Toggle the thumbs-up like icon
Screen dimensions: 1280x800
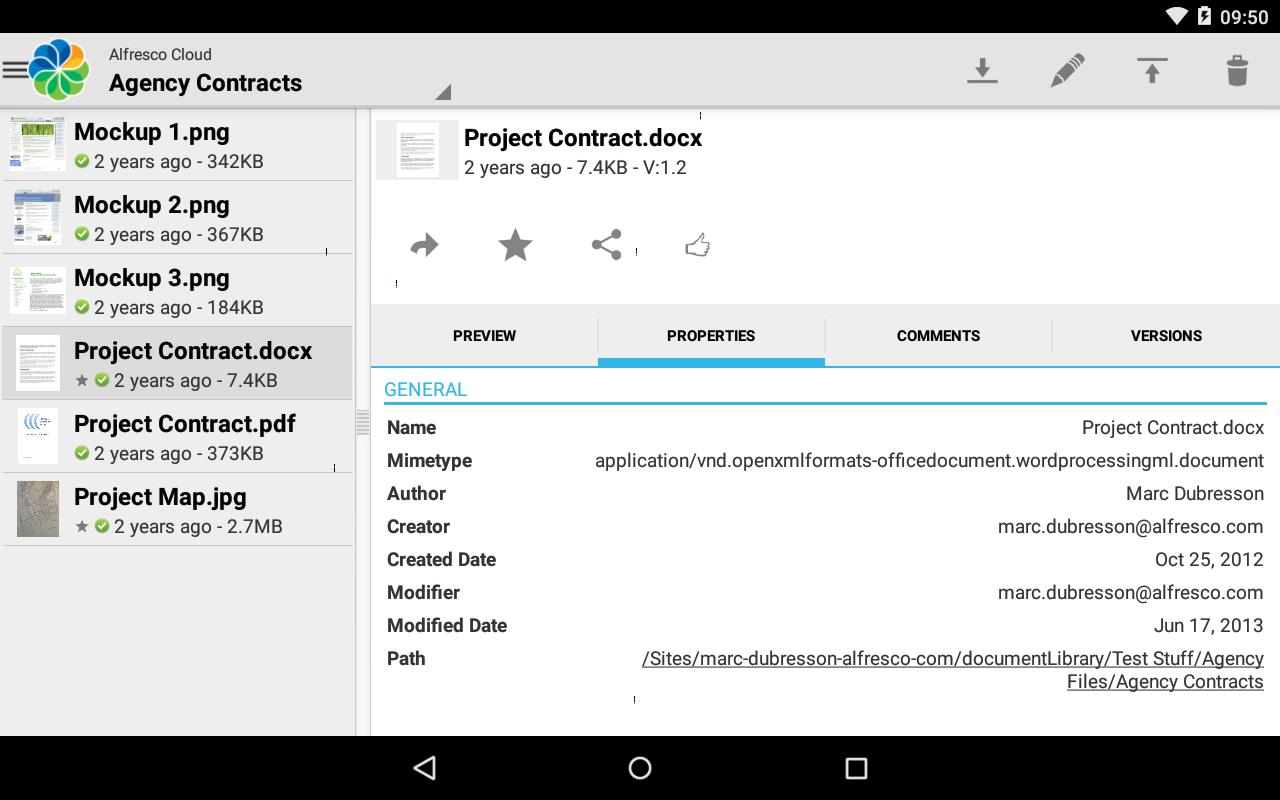[697, 245]
